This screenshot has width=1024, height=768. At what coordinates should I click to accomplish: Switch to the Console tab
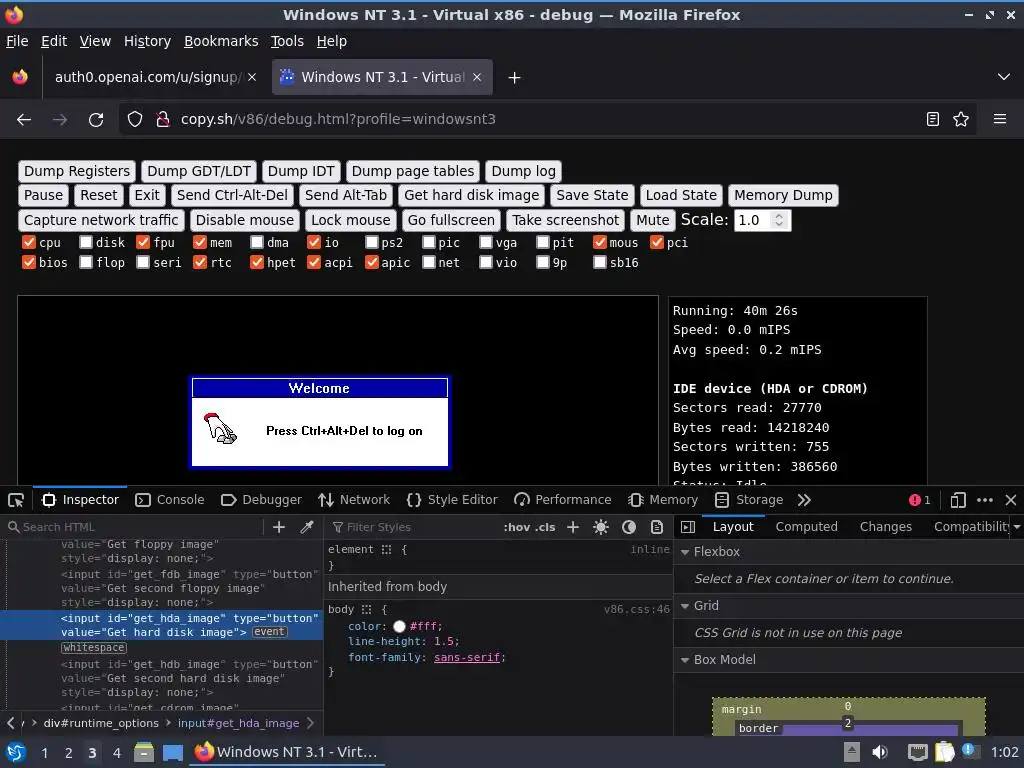(x=170, y=500)
